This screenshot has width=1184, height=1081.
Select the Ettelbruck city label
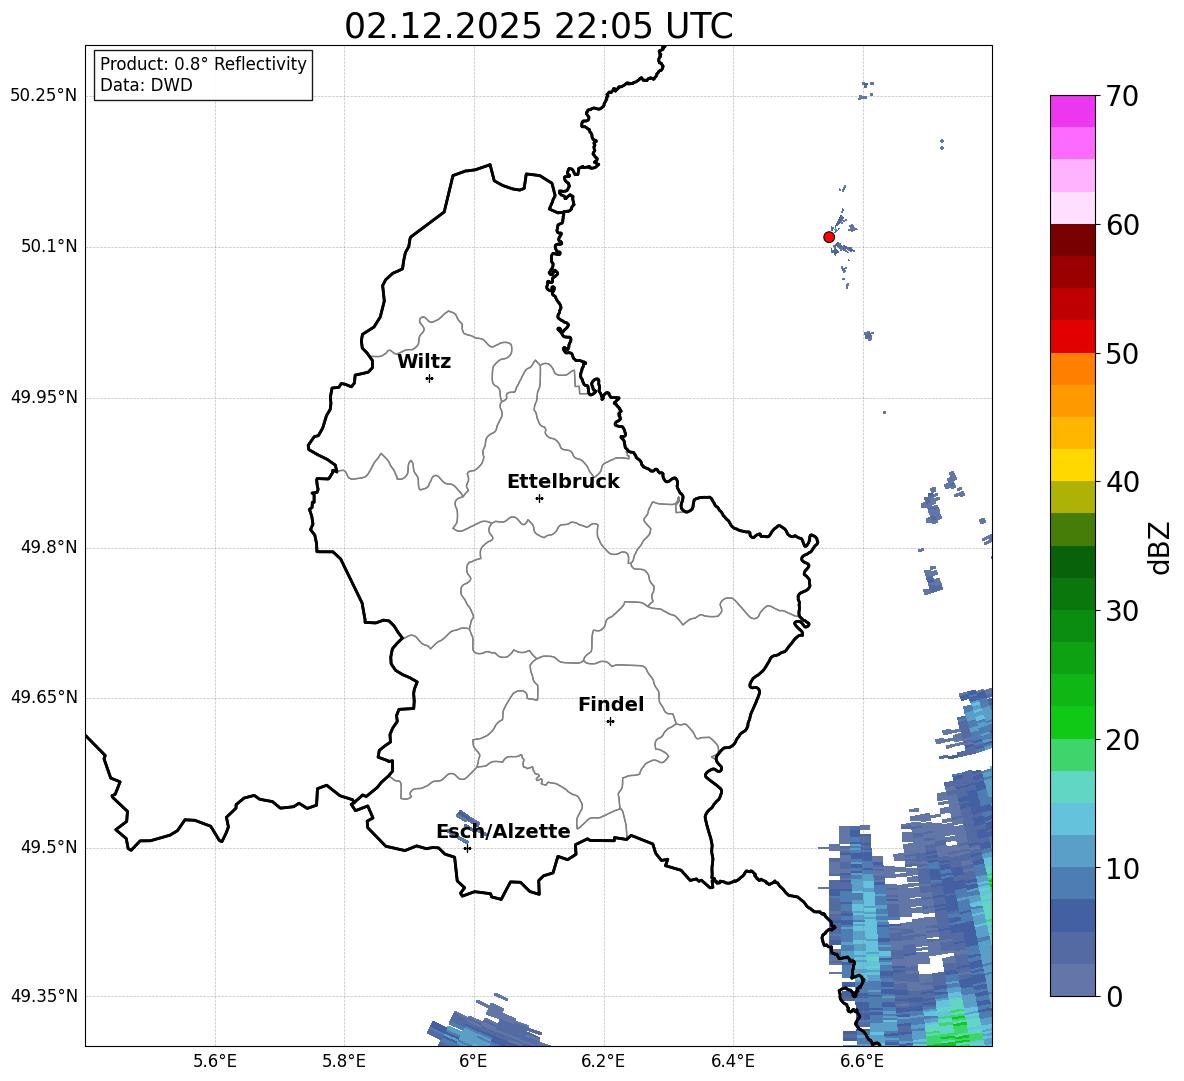coord(563,482)
